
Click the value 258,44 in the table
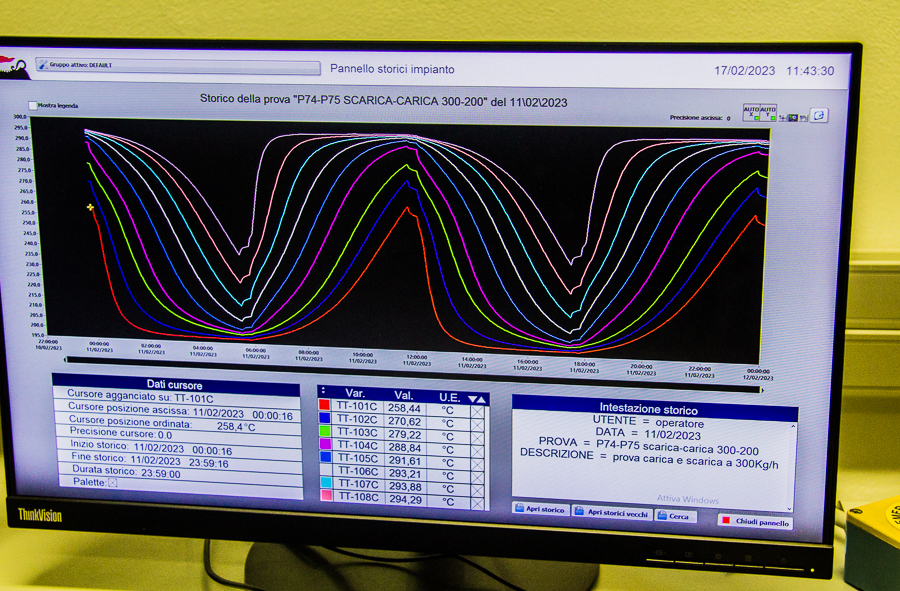405,408
